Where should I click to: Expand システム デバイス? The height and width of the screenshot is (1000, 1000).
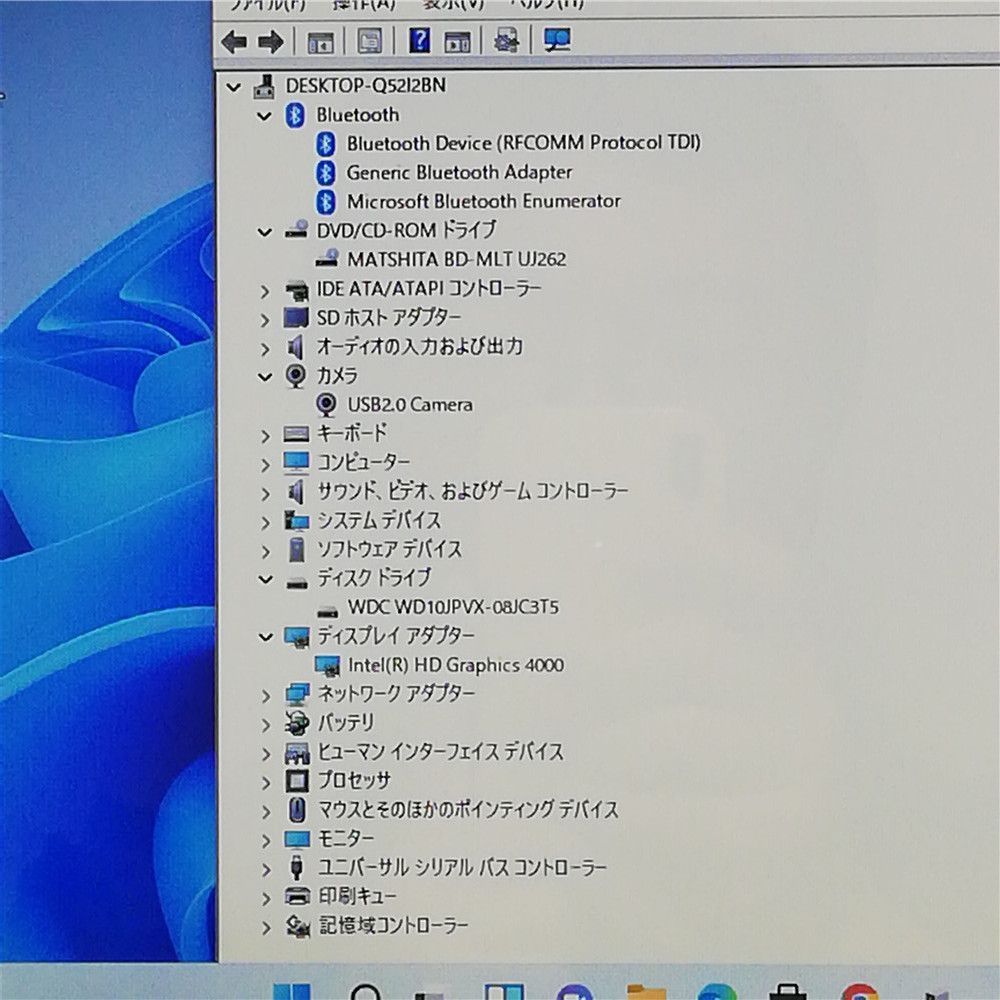click(265, 522)
